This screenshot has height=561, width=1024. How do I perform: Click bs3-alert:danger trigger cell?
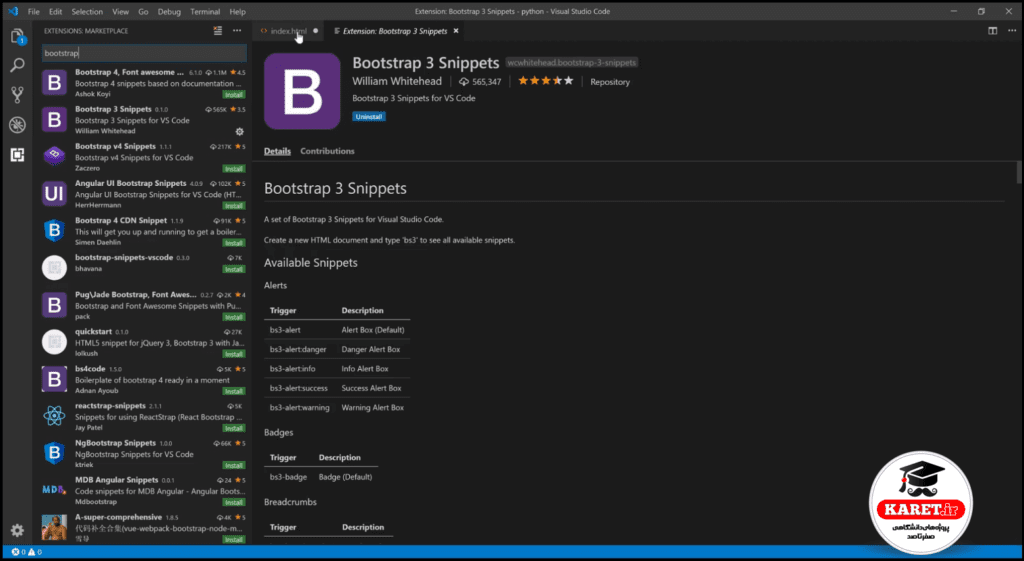[298, 349]
